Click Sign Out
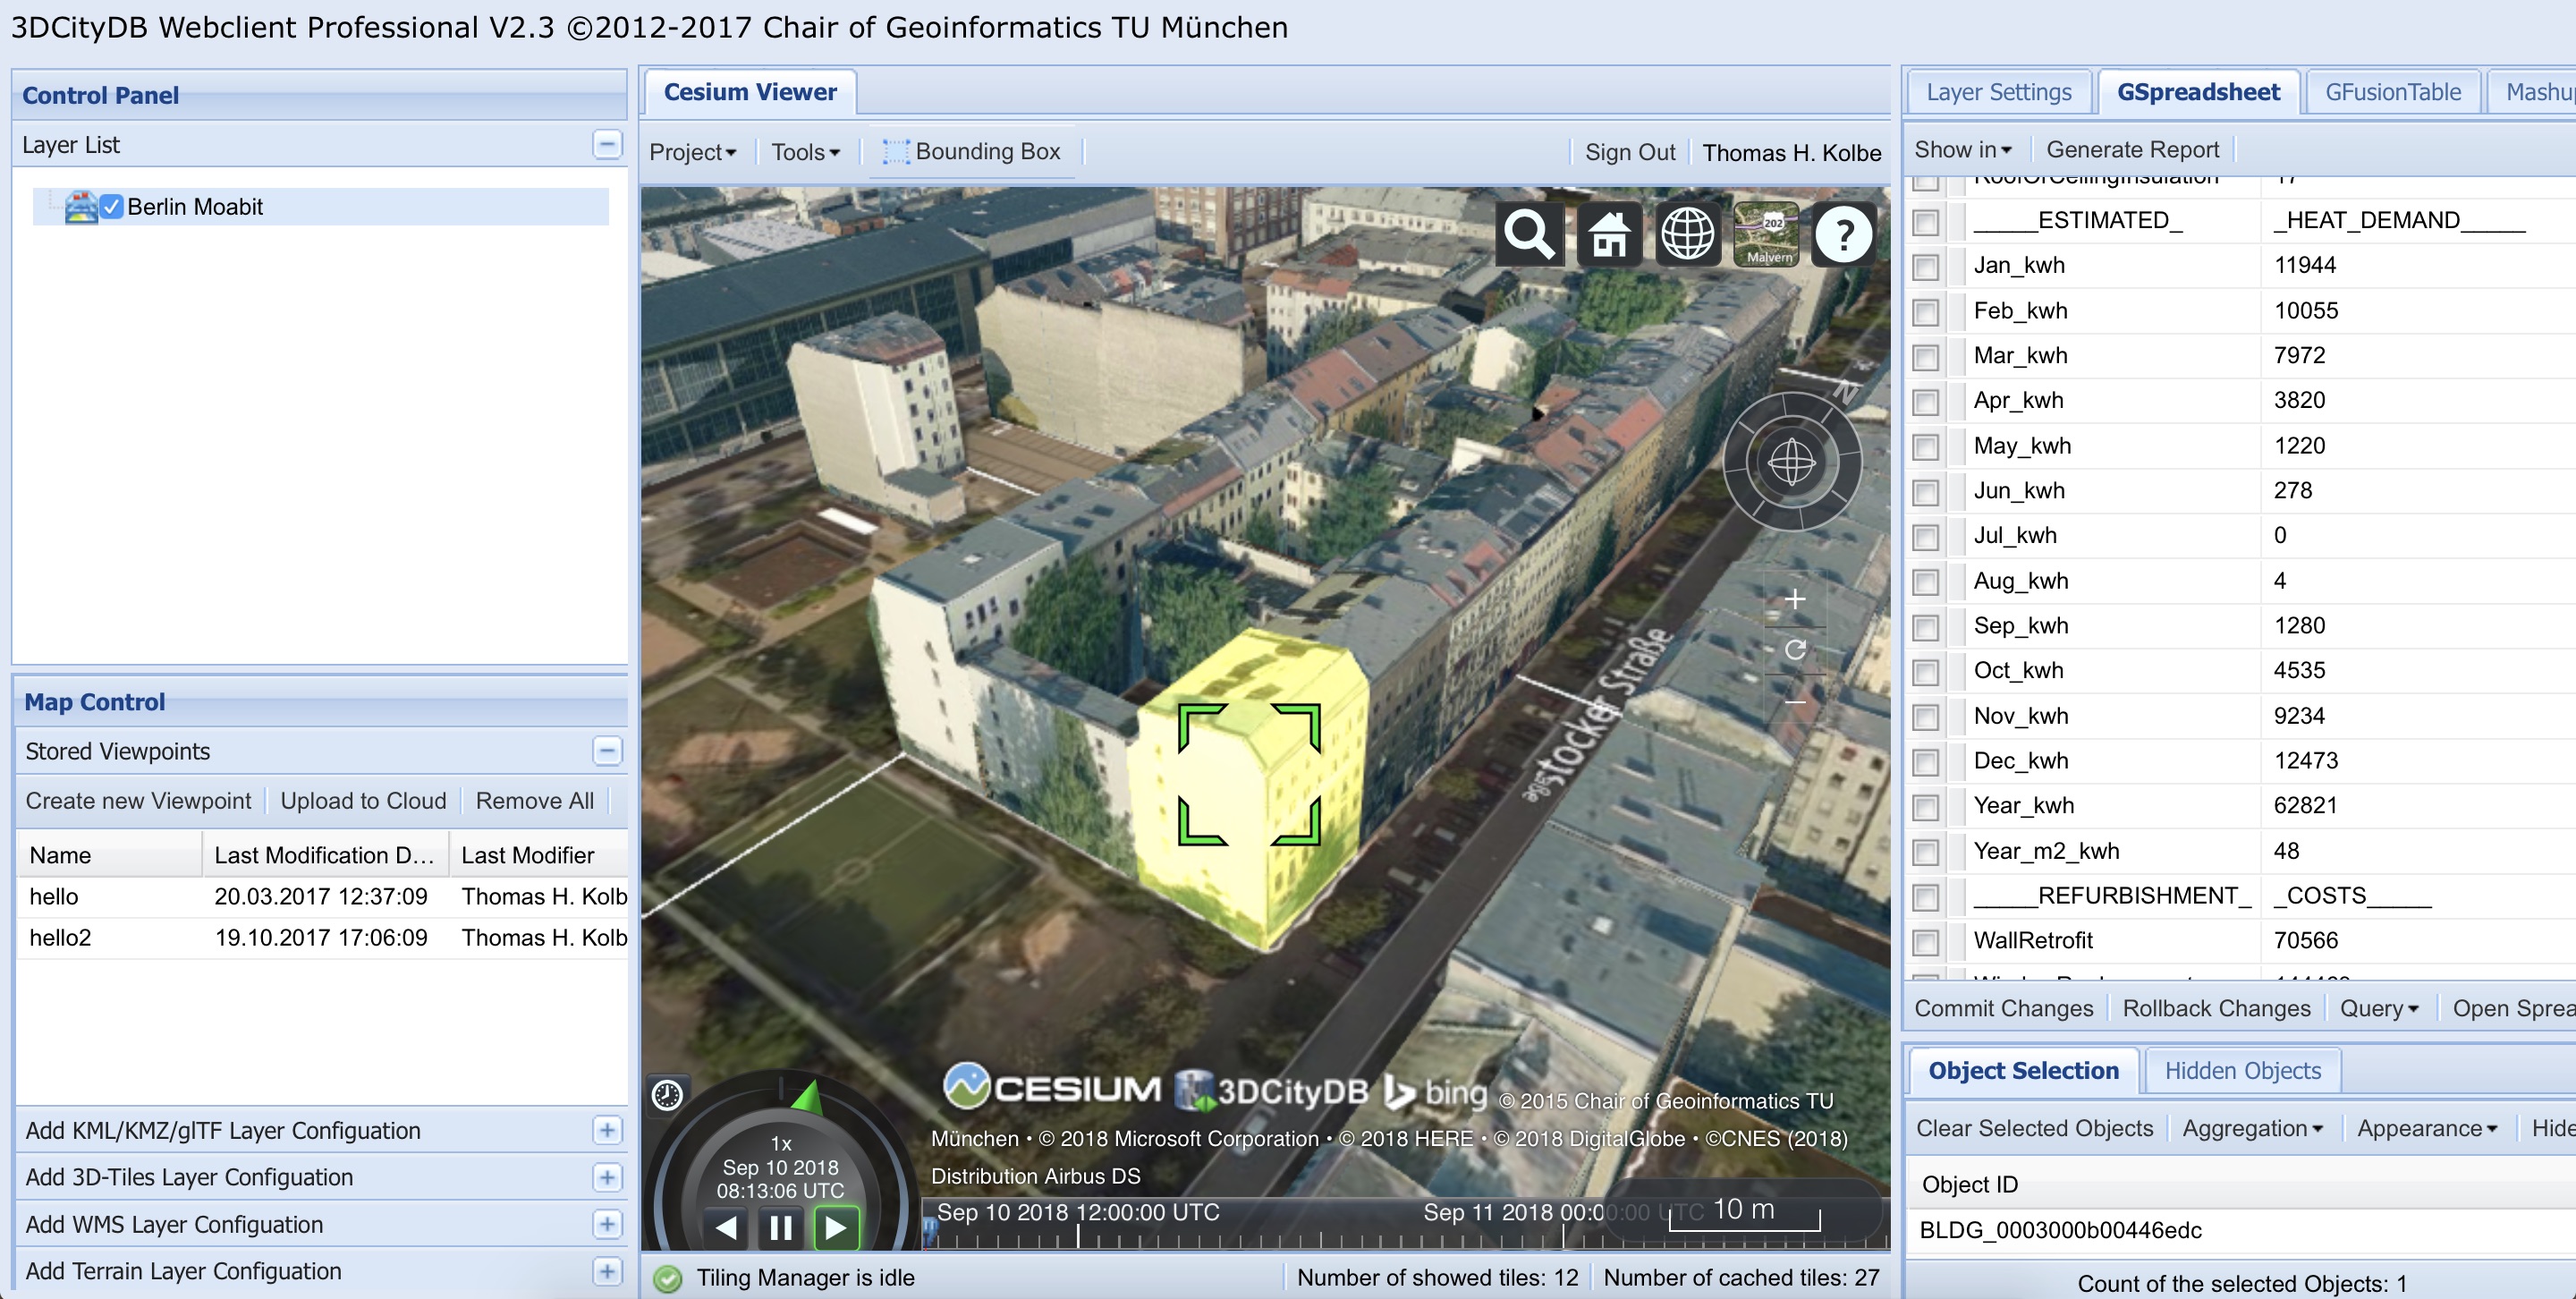 1630,152
